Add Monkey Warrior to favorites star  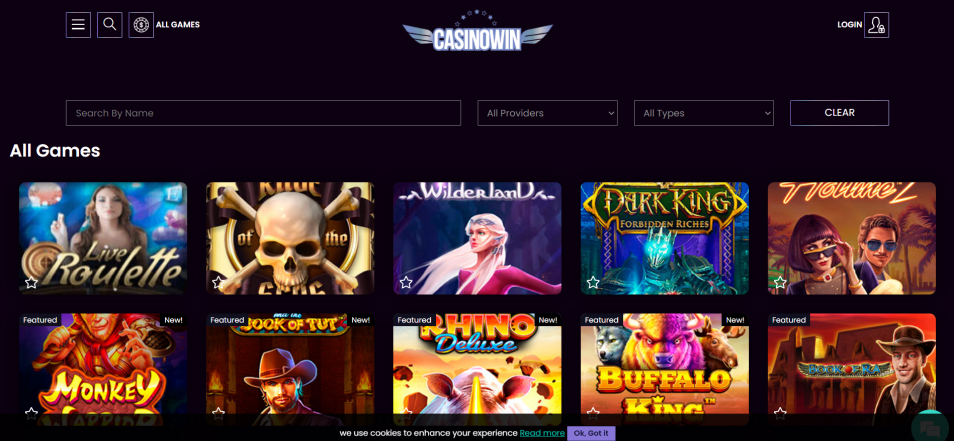coord(32,413)
